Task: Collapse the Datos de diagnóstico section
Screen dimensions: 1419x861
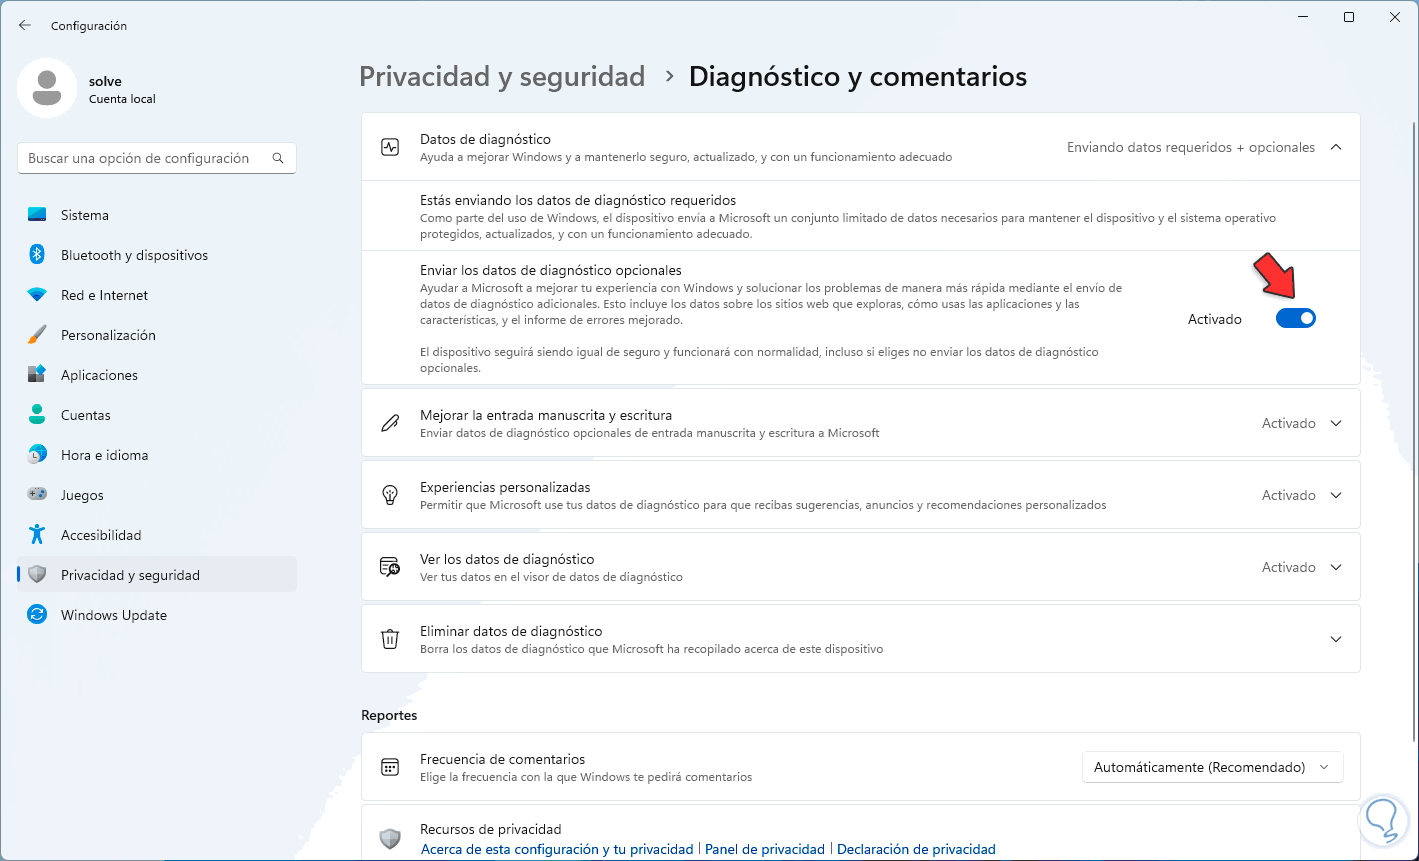Action: 1336,147
